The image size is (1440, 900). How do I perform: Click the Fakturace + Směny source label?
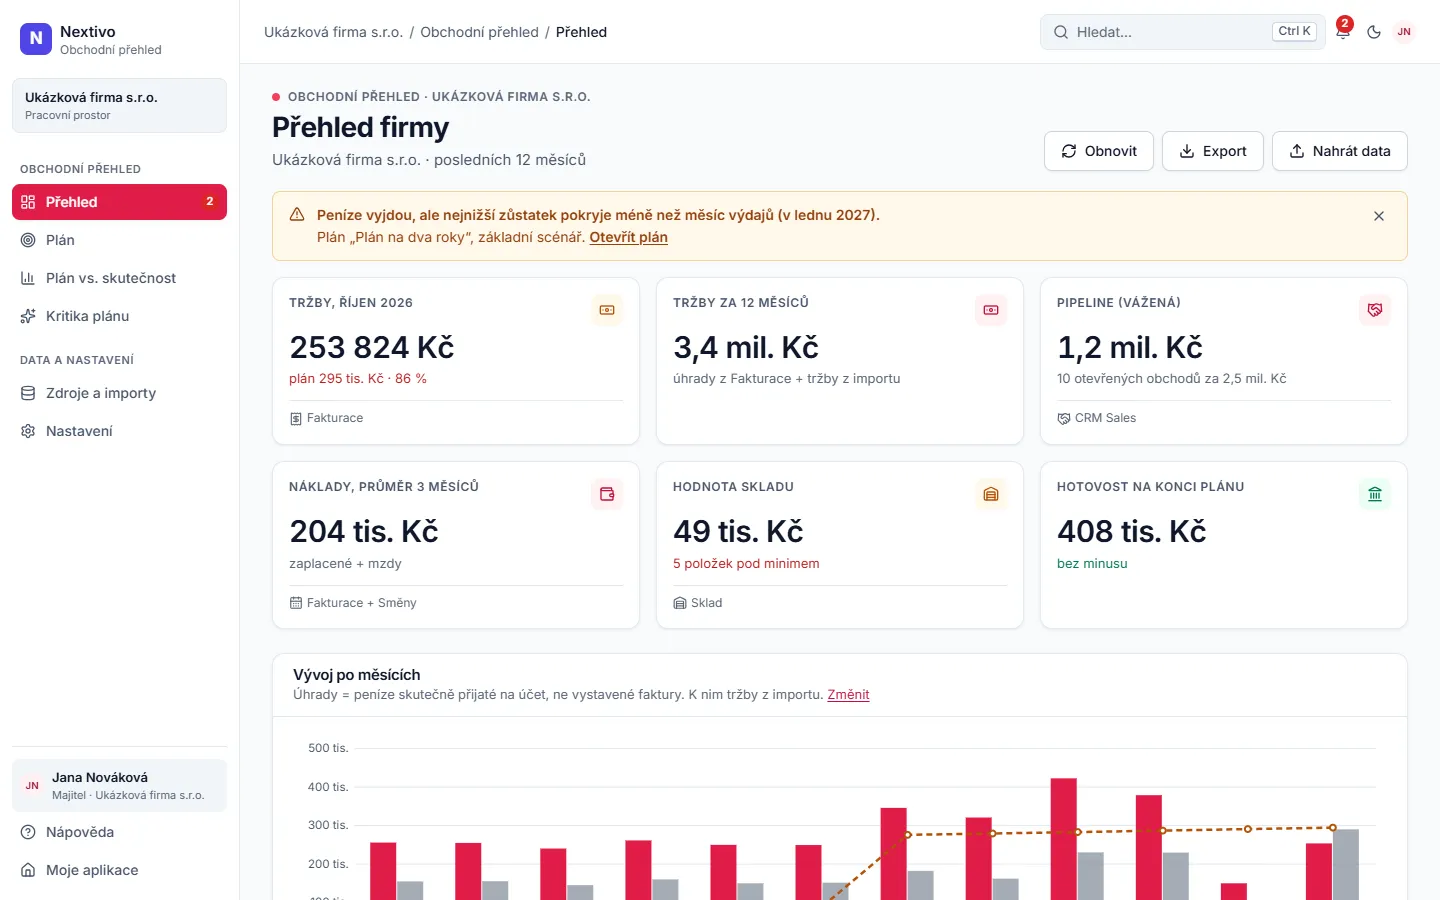(x=353, y=603)
